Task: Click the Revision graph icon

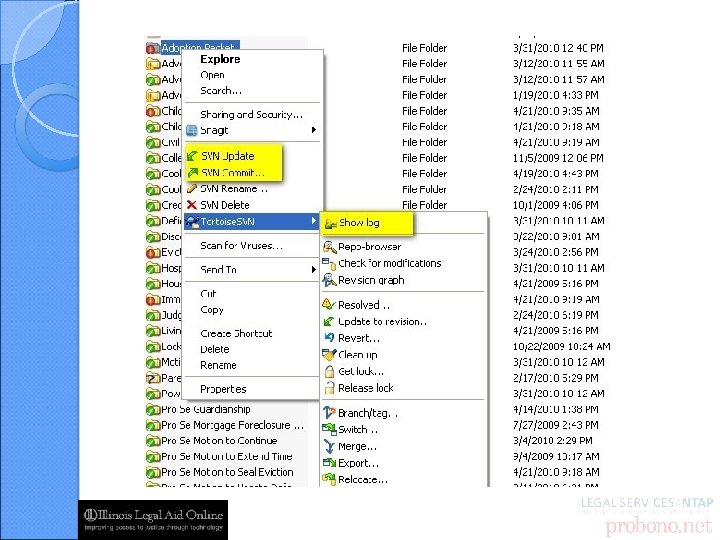Action: pyautogui.click(x=329, y=280)
